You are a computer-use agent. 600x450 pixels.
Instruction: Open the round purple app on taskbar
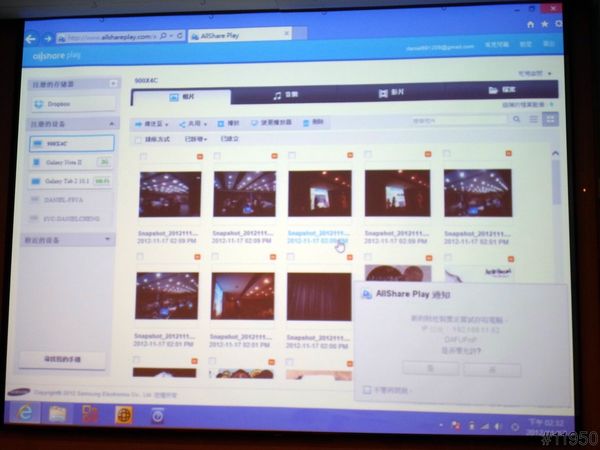point(158,416)
